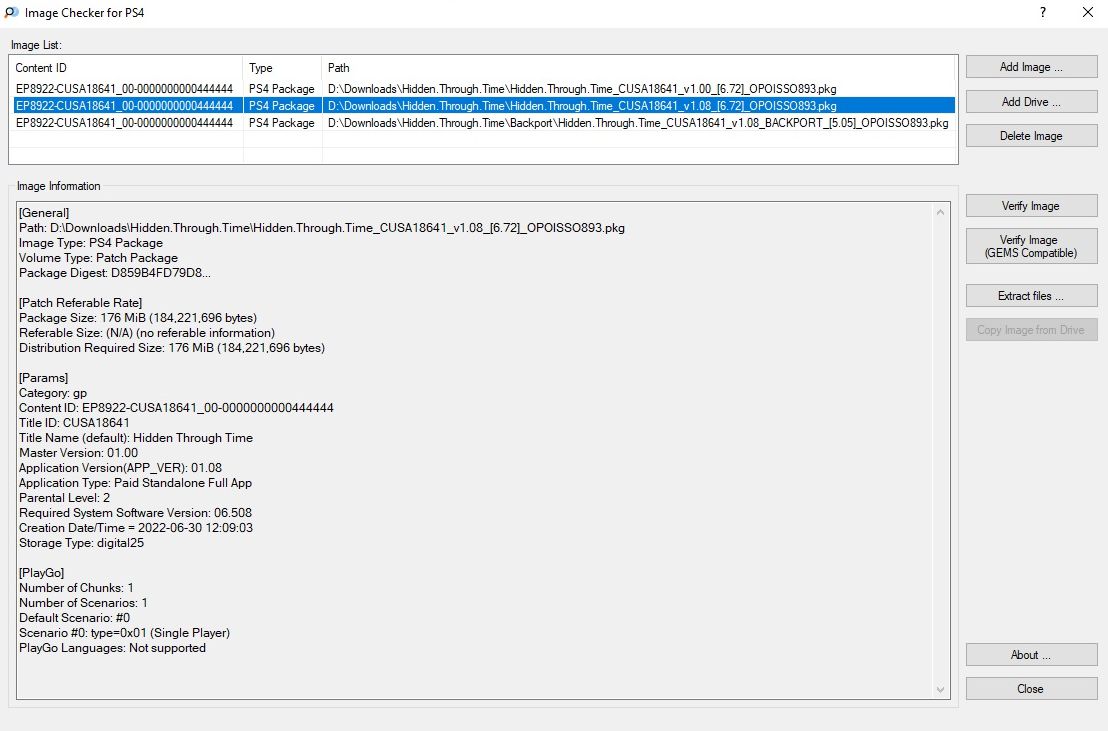
Task: Select the v1.08 BACKPORT [5.05] package row
Action: (x=484, y=122)
